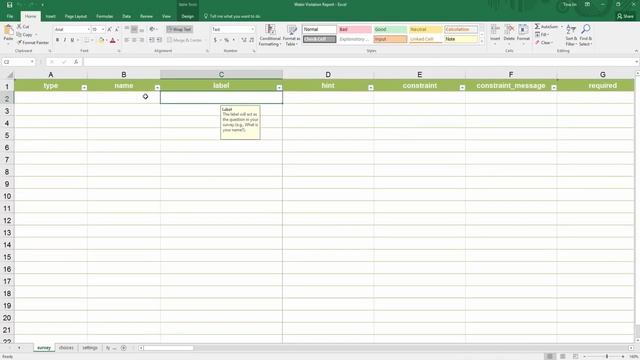The image size is (640, 360).
Task: Open filter dropdown for constraint_message column
Action: coord(554,87)
